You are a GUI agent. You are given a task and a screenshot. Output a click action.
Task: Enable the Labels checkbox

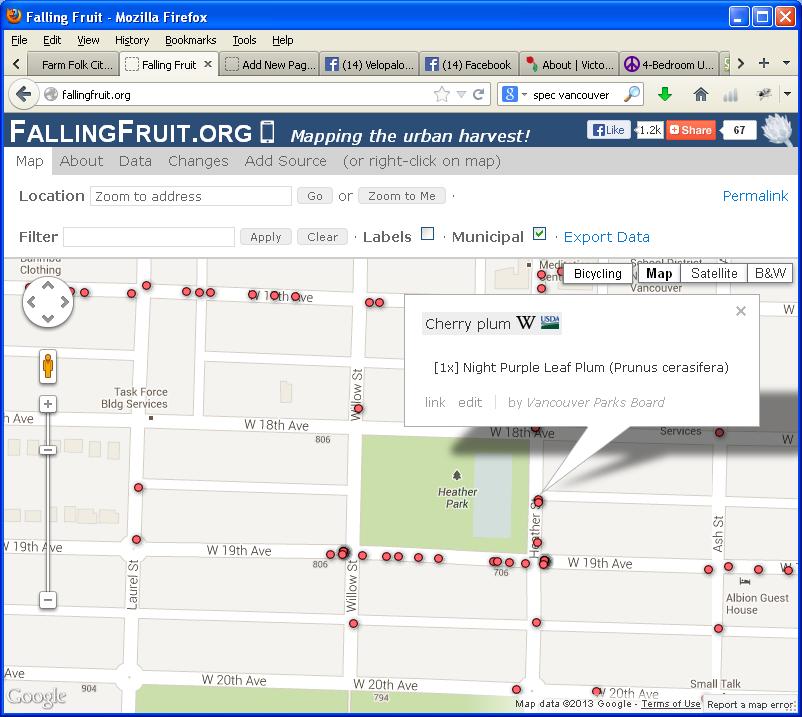pyautogui.click(x=428, y=234)
